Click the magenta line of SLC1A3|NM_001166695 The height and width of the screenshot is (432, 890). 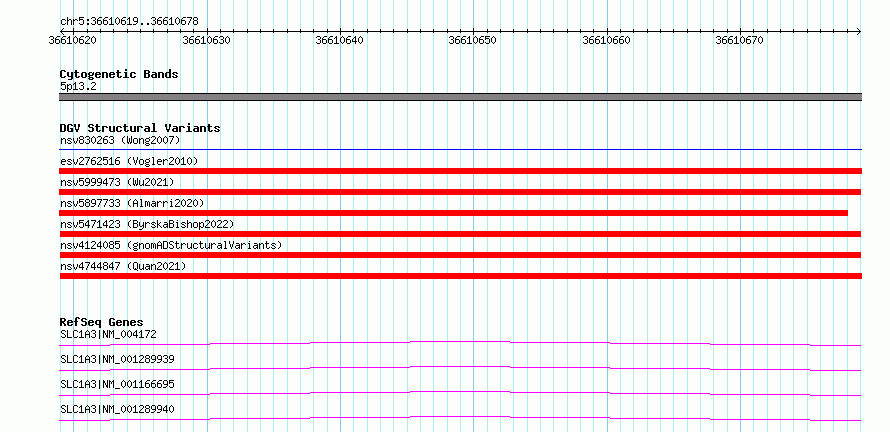tap(460, 393)
